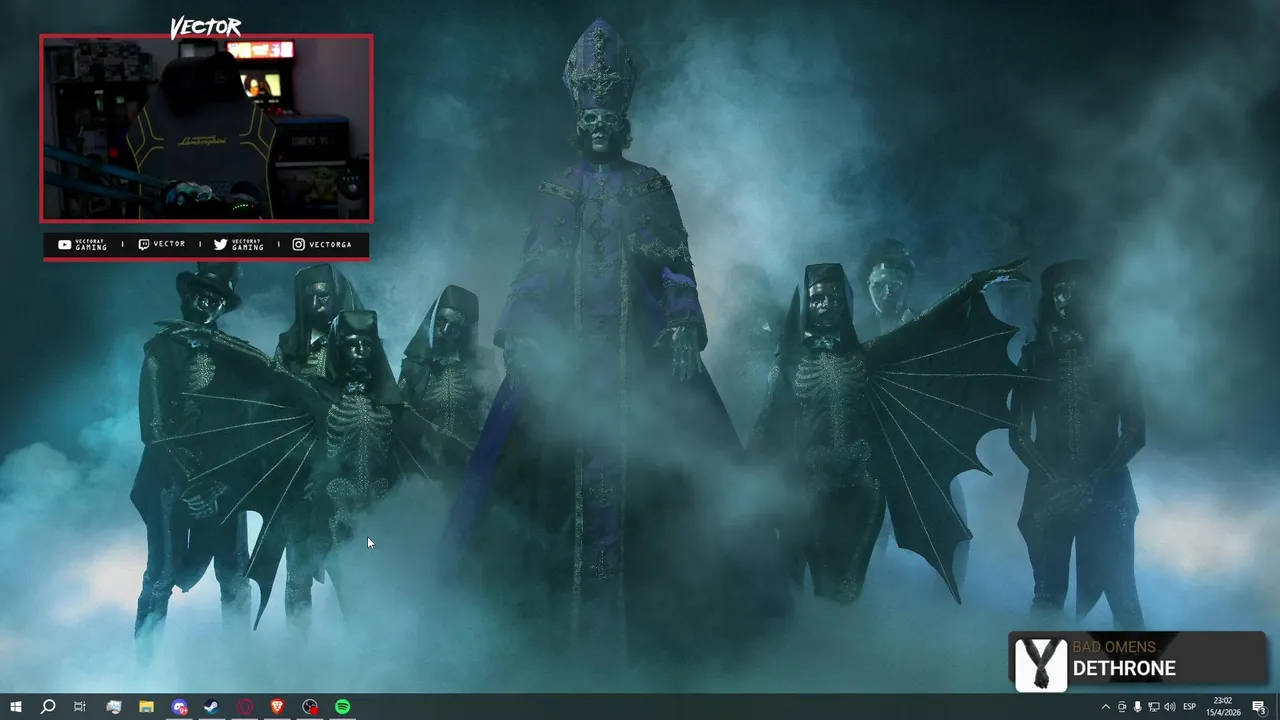The height and width of the screenshot is (720, 1280).
Task: Open the volume speaker tray icon
Action: point(1170,707)
